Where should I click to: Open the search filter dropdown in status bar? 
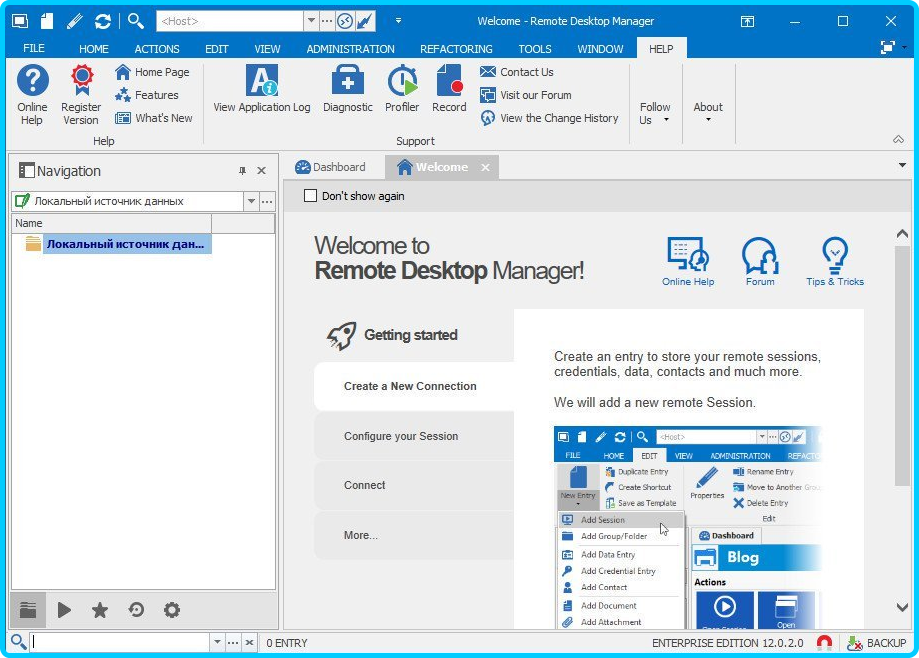tap(217, 642)
